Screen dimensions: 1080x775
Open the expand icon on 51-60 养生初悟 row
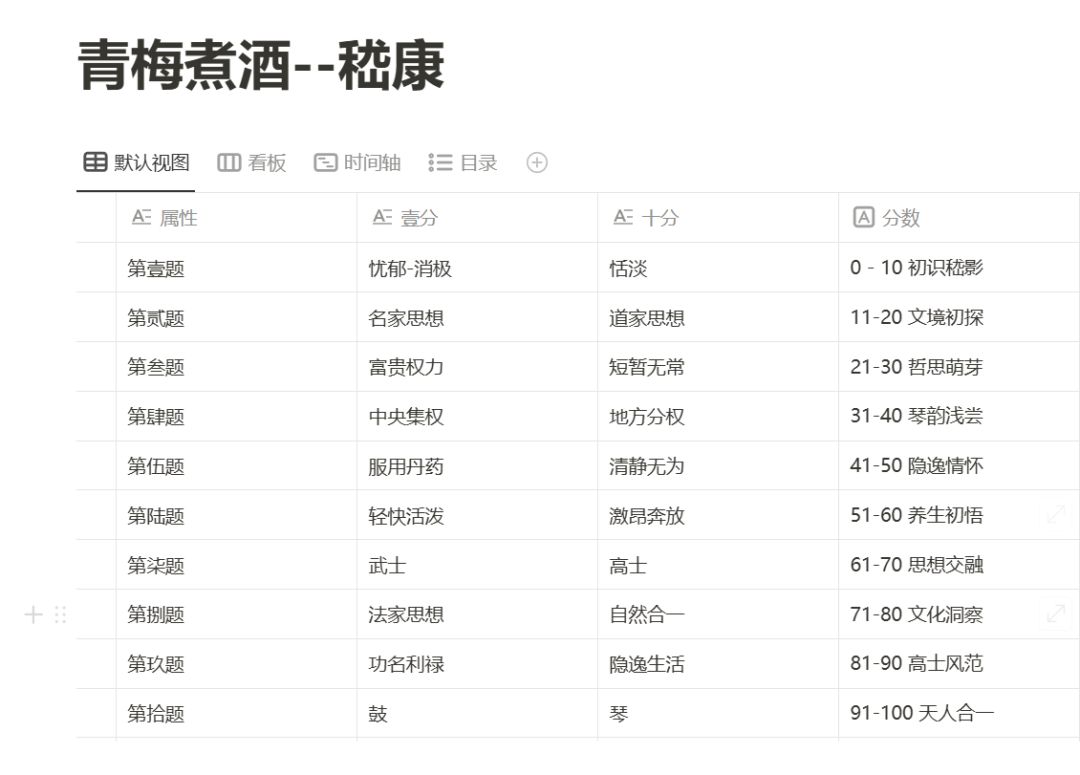click(1055, 514)
